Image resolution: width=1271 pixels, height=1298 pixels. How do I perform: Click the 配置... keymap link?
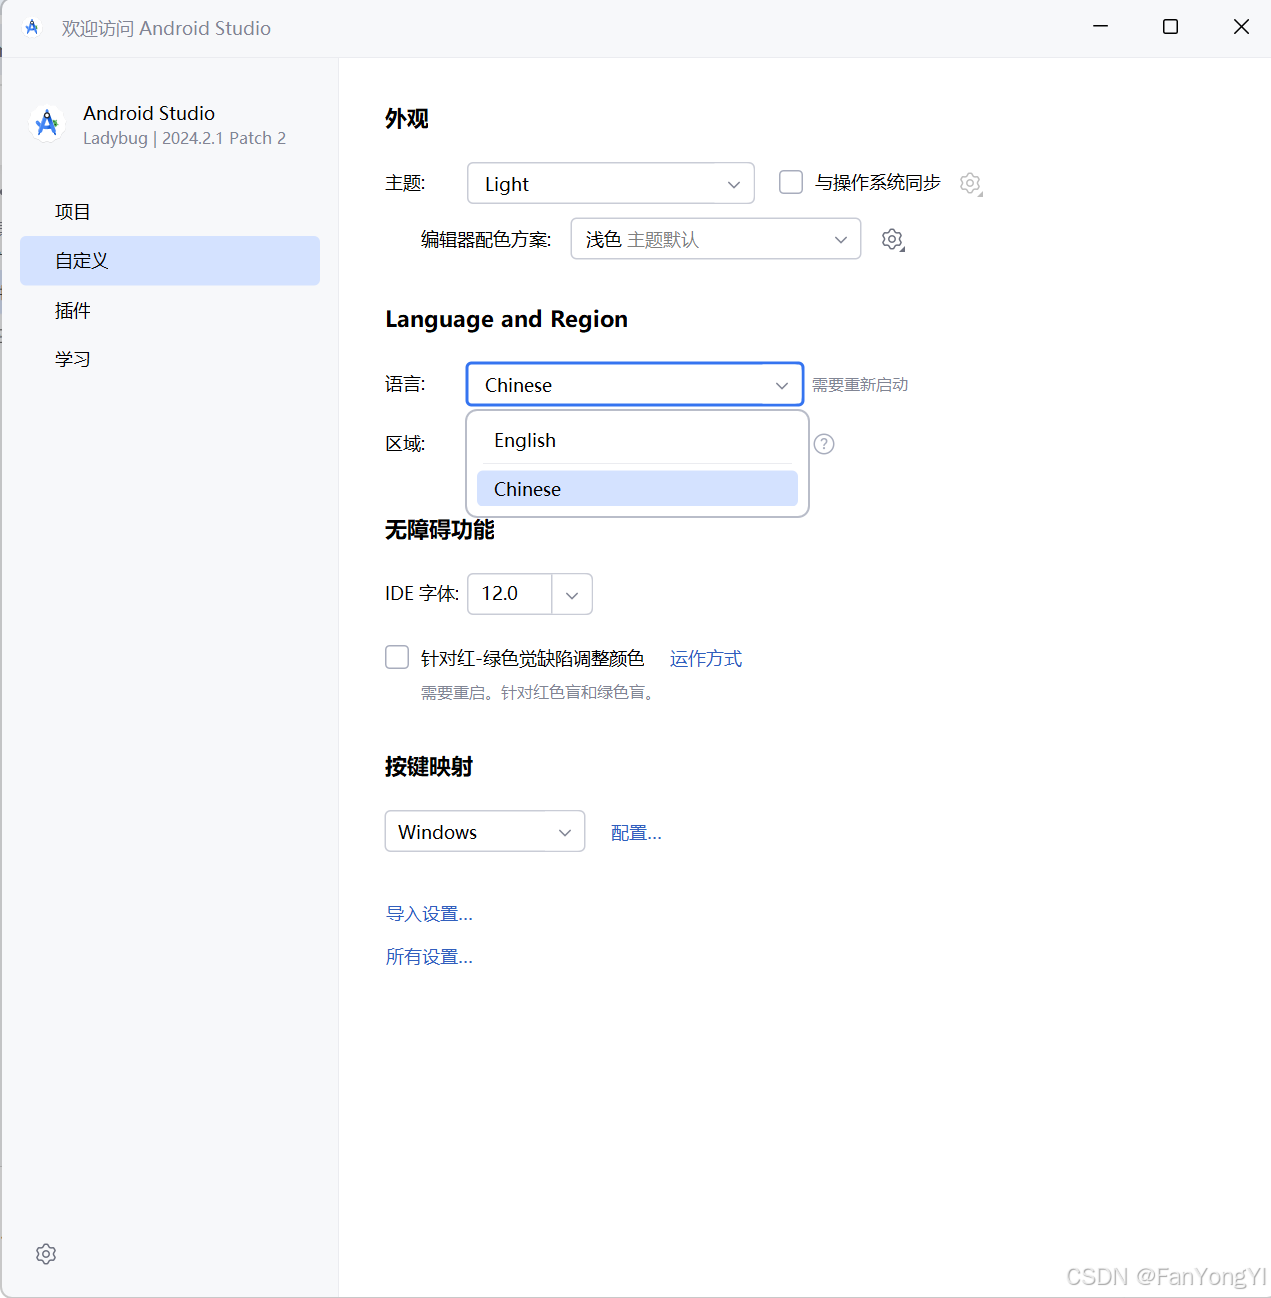point(636,833)
